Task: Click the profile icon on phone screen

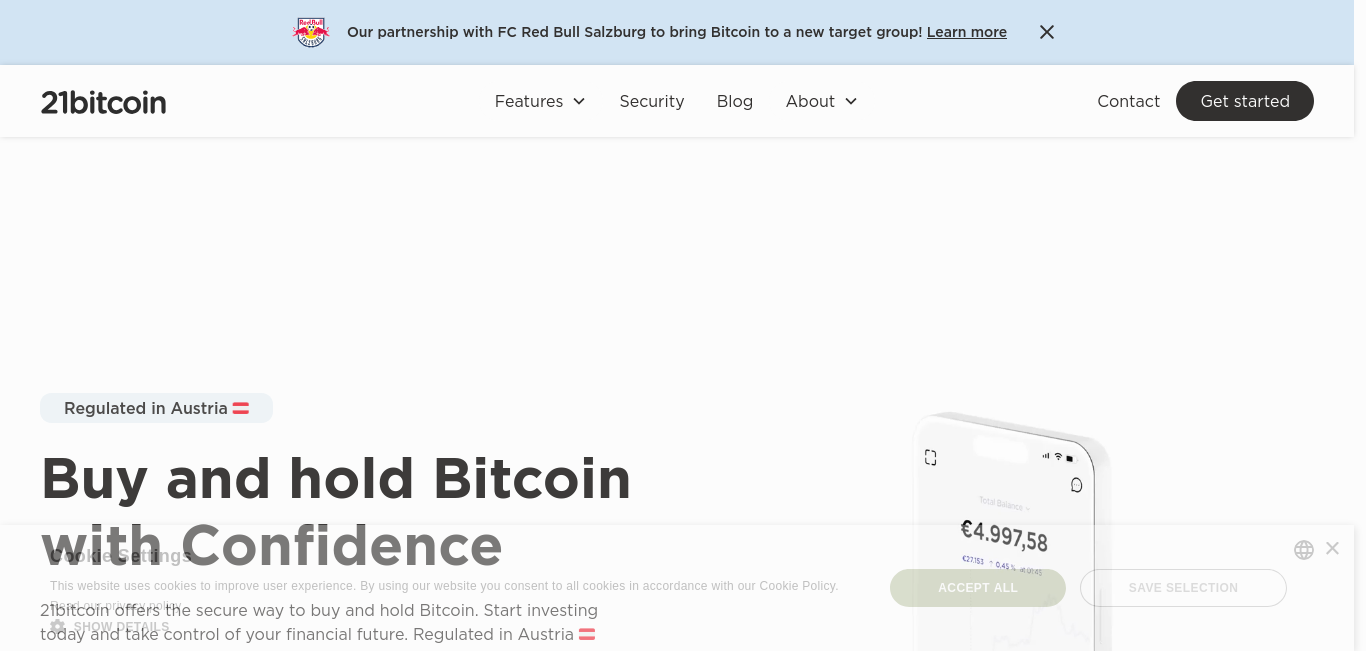Action: click(1076, 485)
